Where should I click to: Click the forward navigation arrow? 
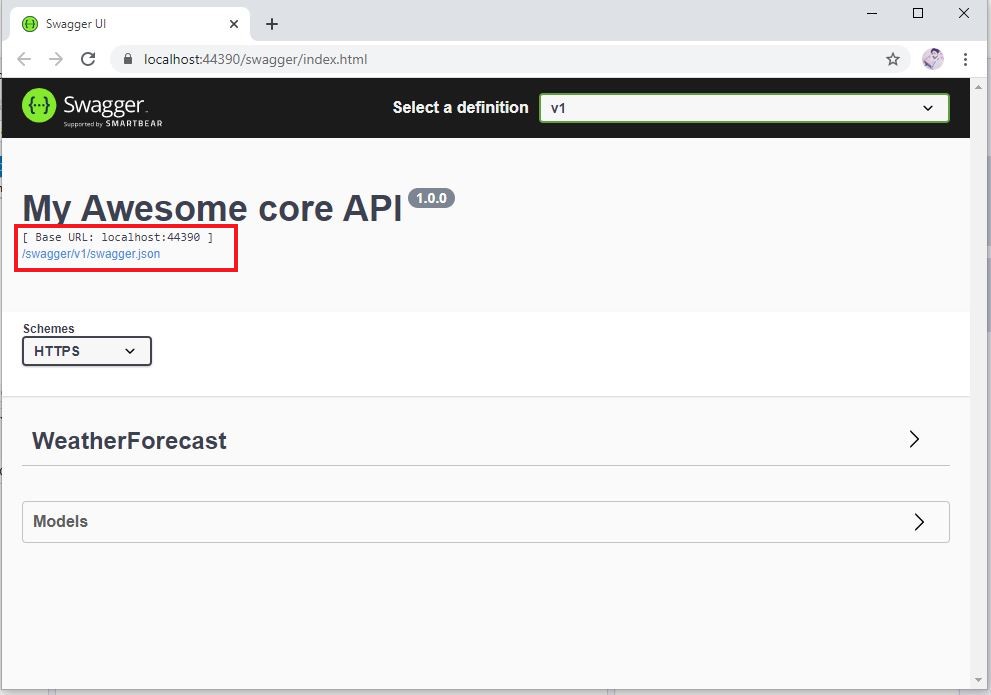coord(56,59)
